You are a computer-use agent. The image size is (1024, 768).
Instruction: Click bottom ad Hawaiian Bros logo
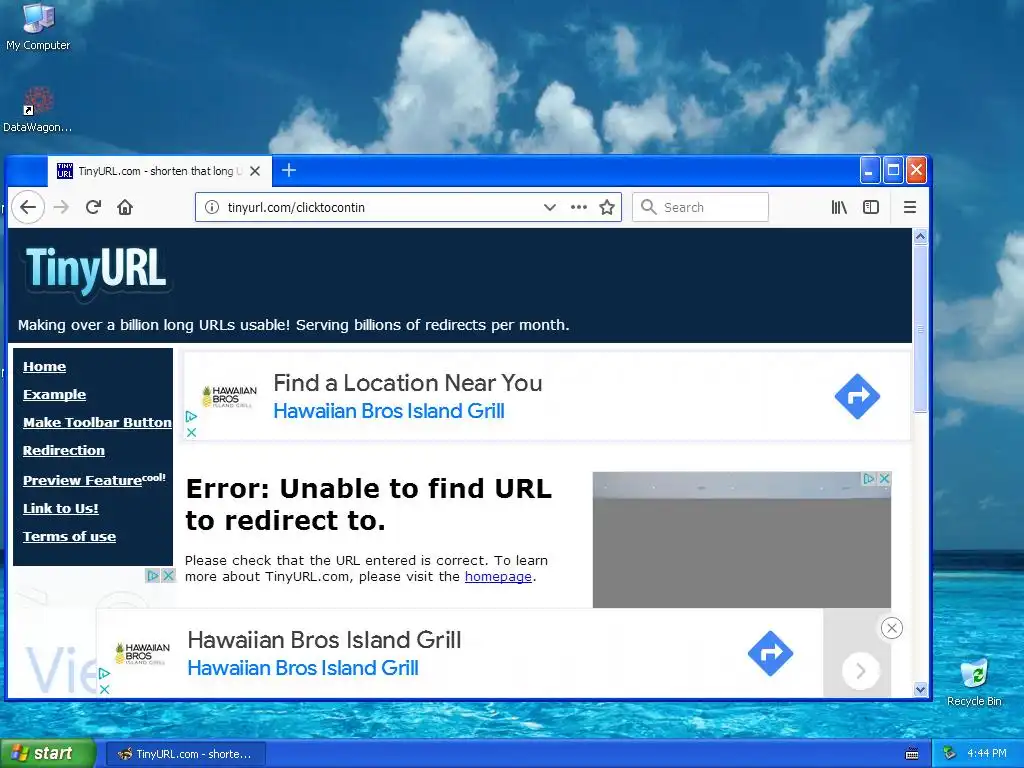(142, 653)
